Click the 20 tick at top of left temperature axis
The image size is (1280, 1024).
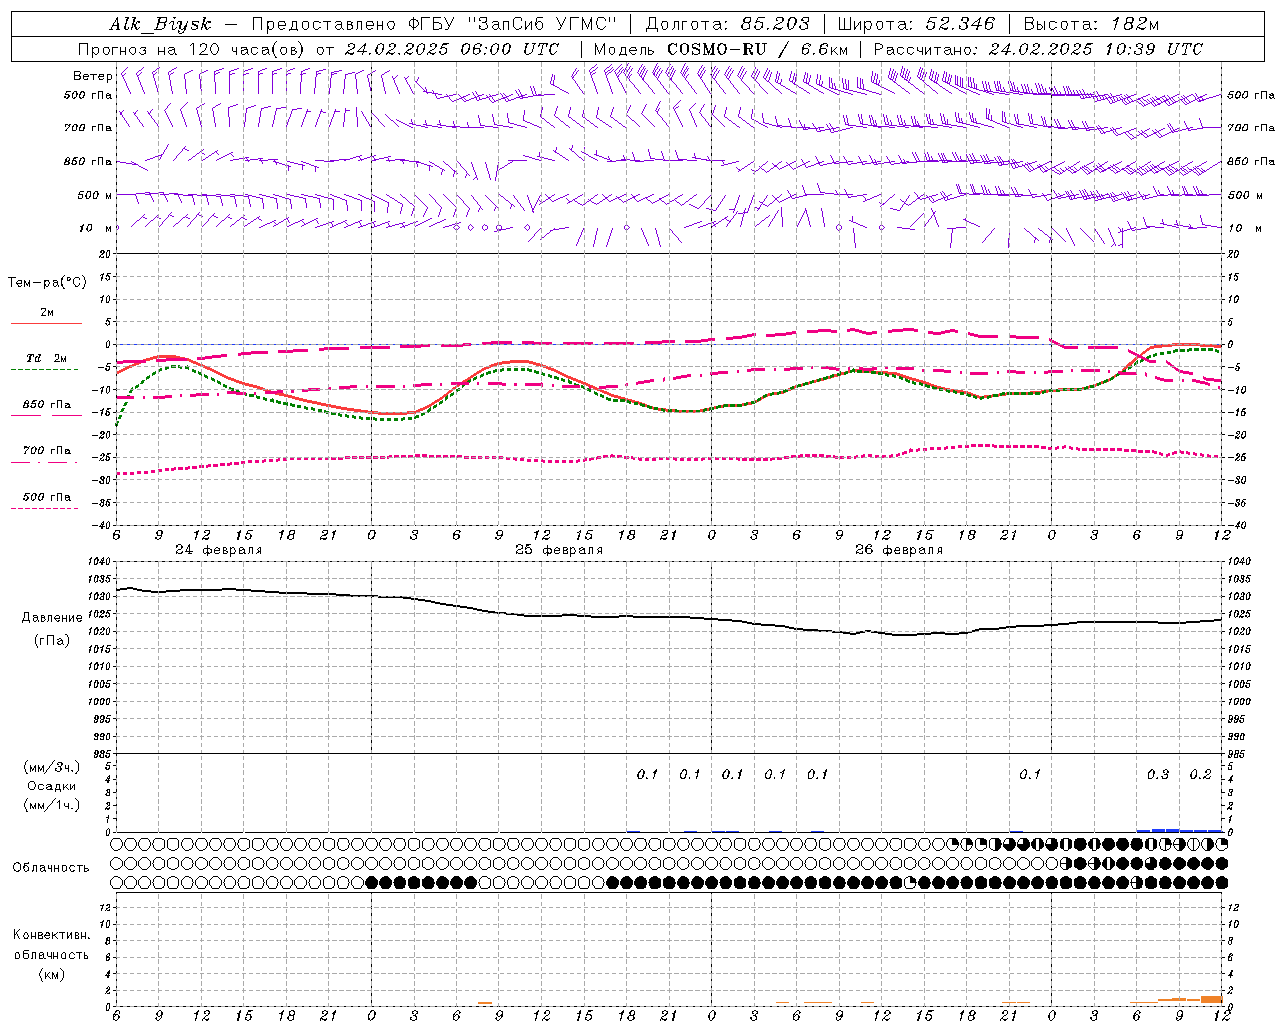(x=104, y=254)
